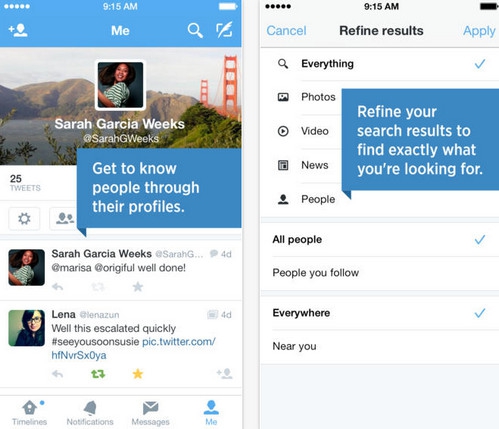Tap Apply to confirm filters
This screenshot has height=429, width=499.
479,31
